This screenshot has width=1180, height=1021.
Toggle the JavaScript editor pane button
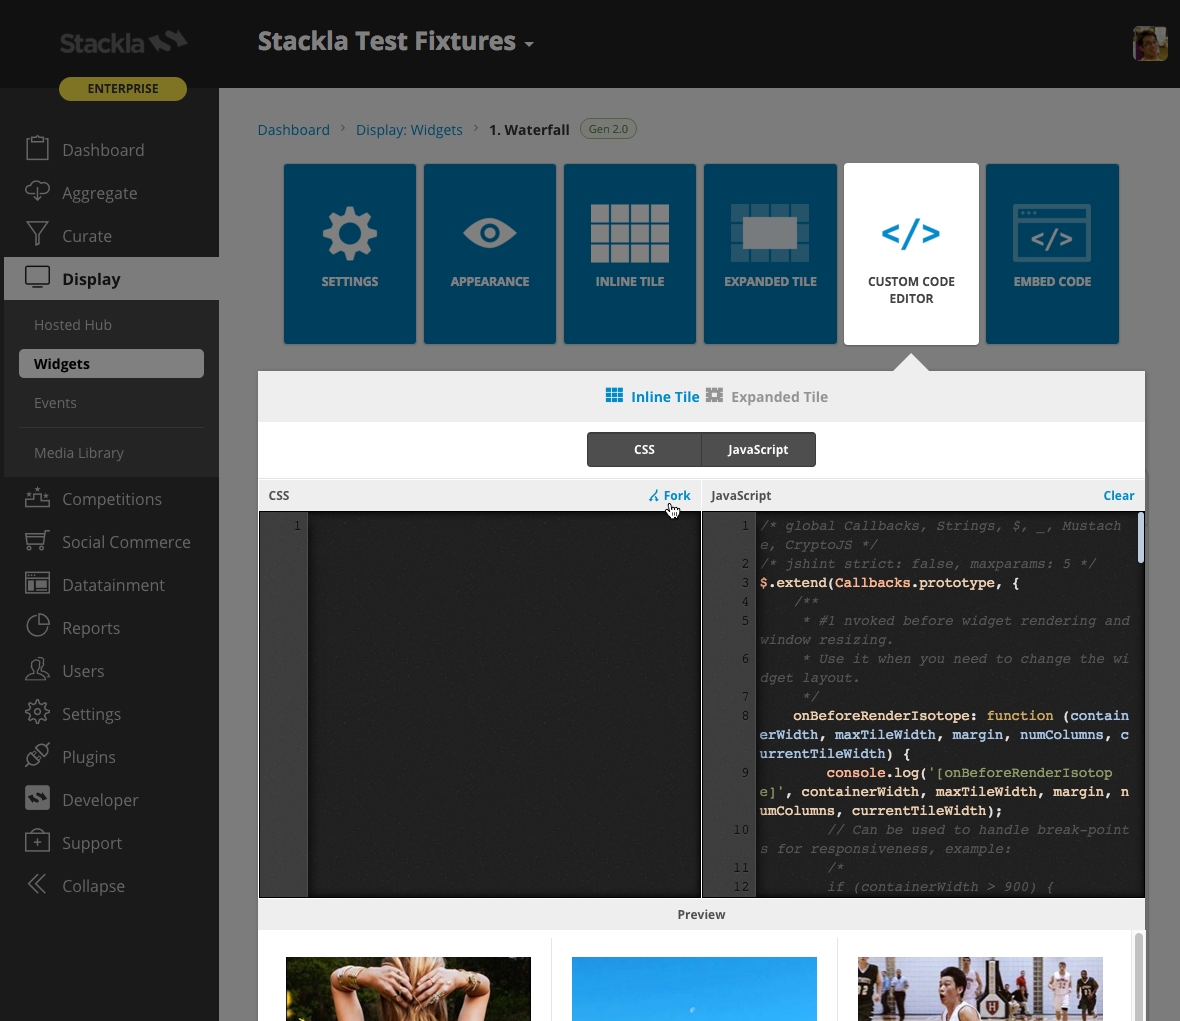click(x=758, y=450)
